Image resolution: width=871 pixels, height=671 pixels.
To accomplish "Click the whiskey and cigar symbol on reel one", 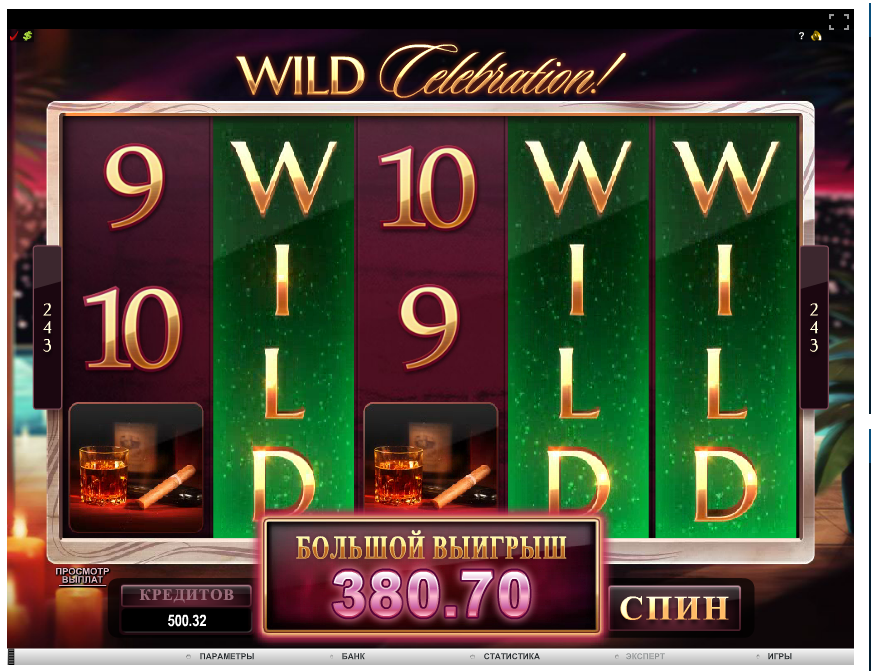I will [136, 468].
